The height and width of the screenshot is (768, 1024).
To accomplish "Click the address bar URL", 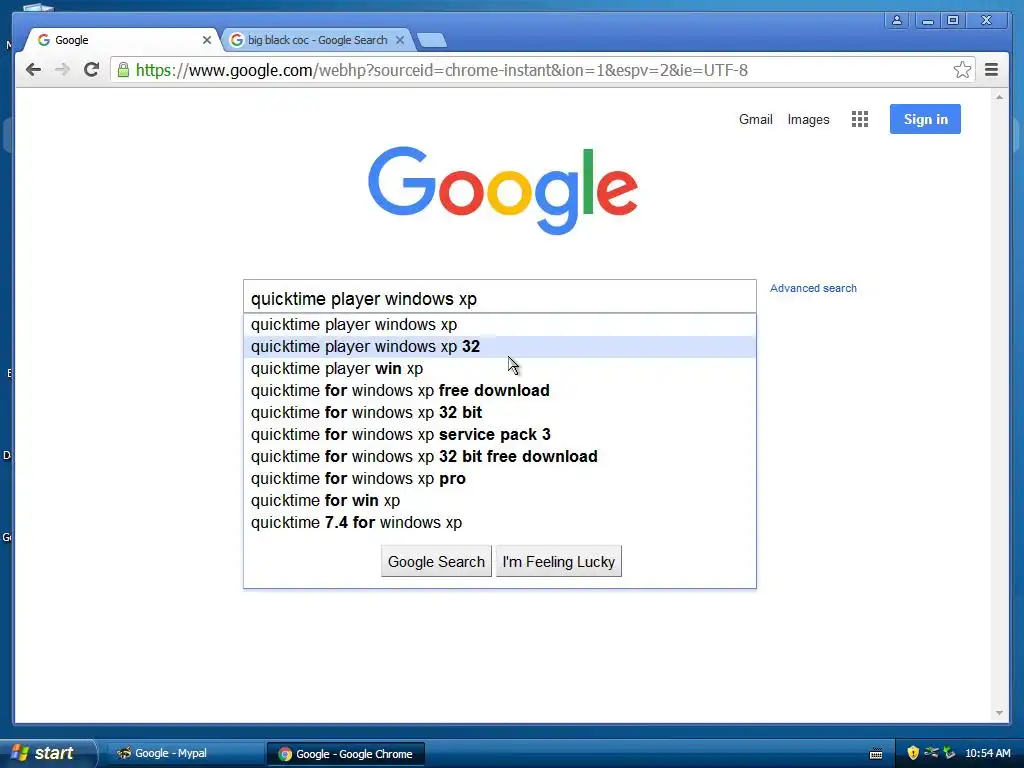I will click(441, 70).
